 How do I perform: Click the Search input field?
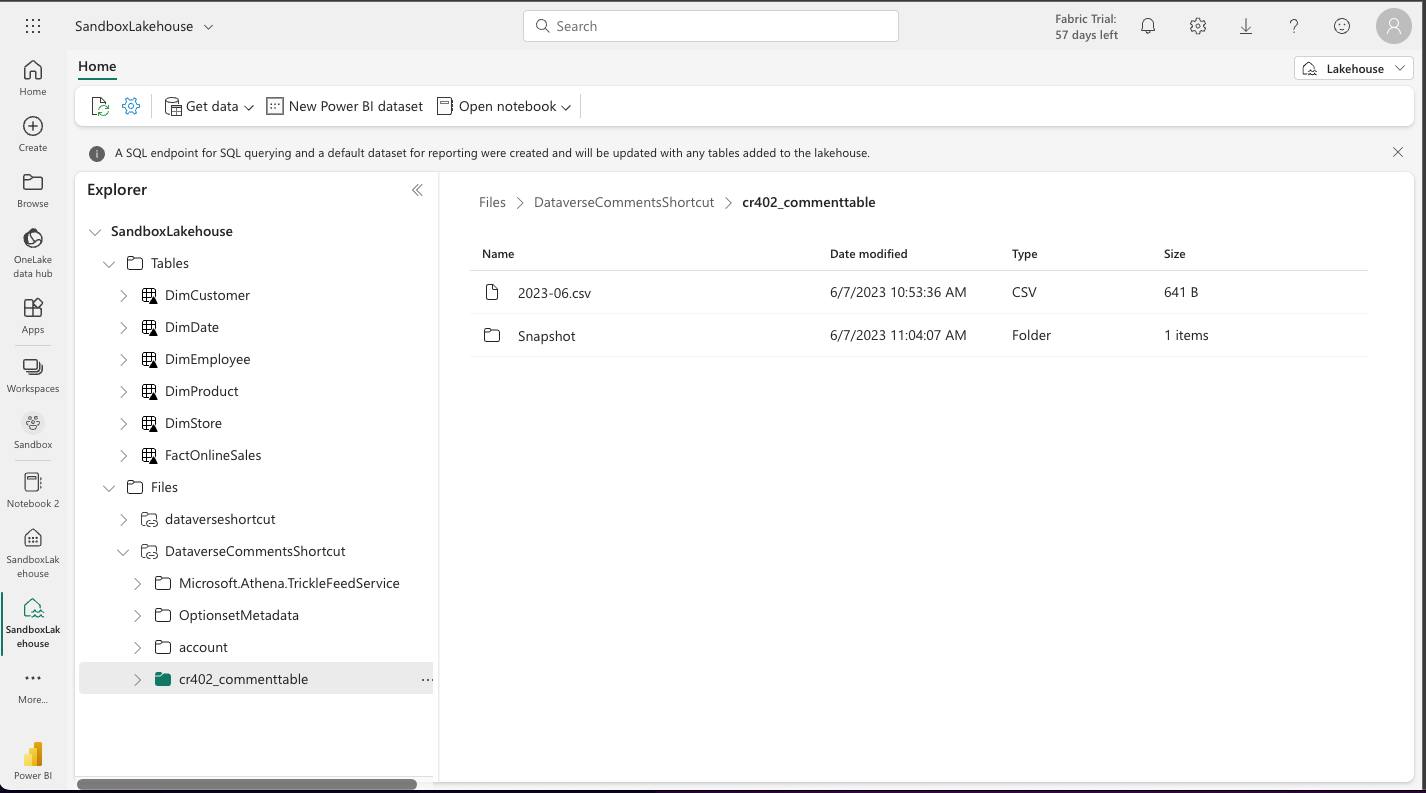(x=710, y=26)
